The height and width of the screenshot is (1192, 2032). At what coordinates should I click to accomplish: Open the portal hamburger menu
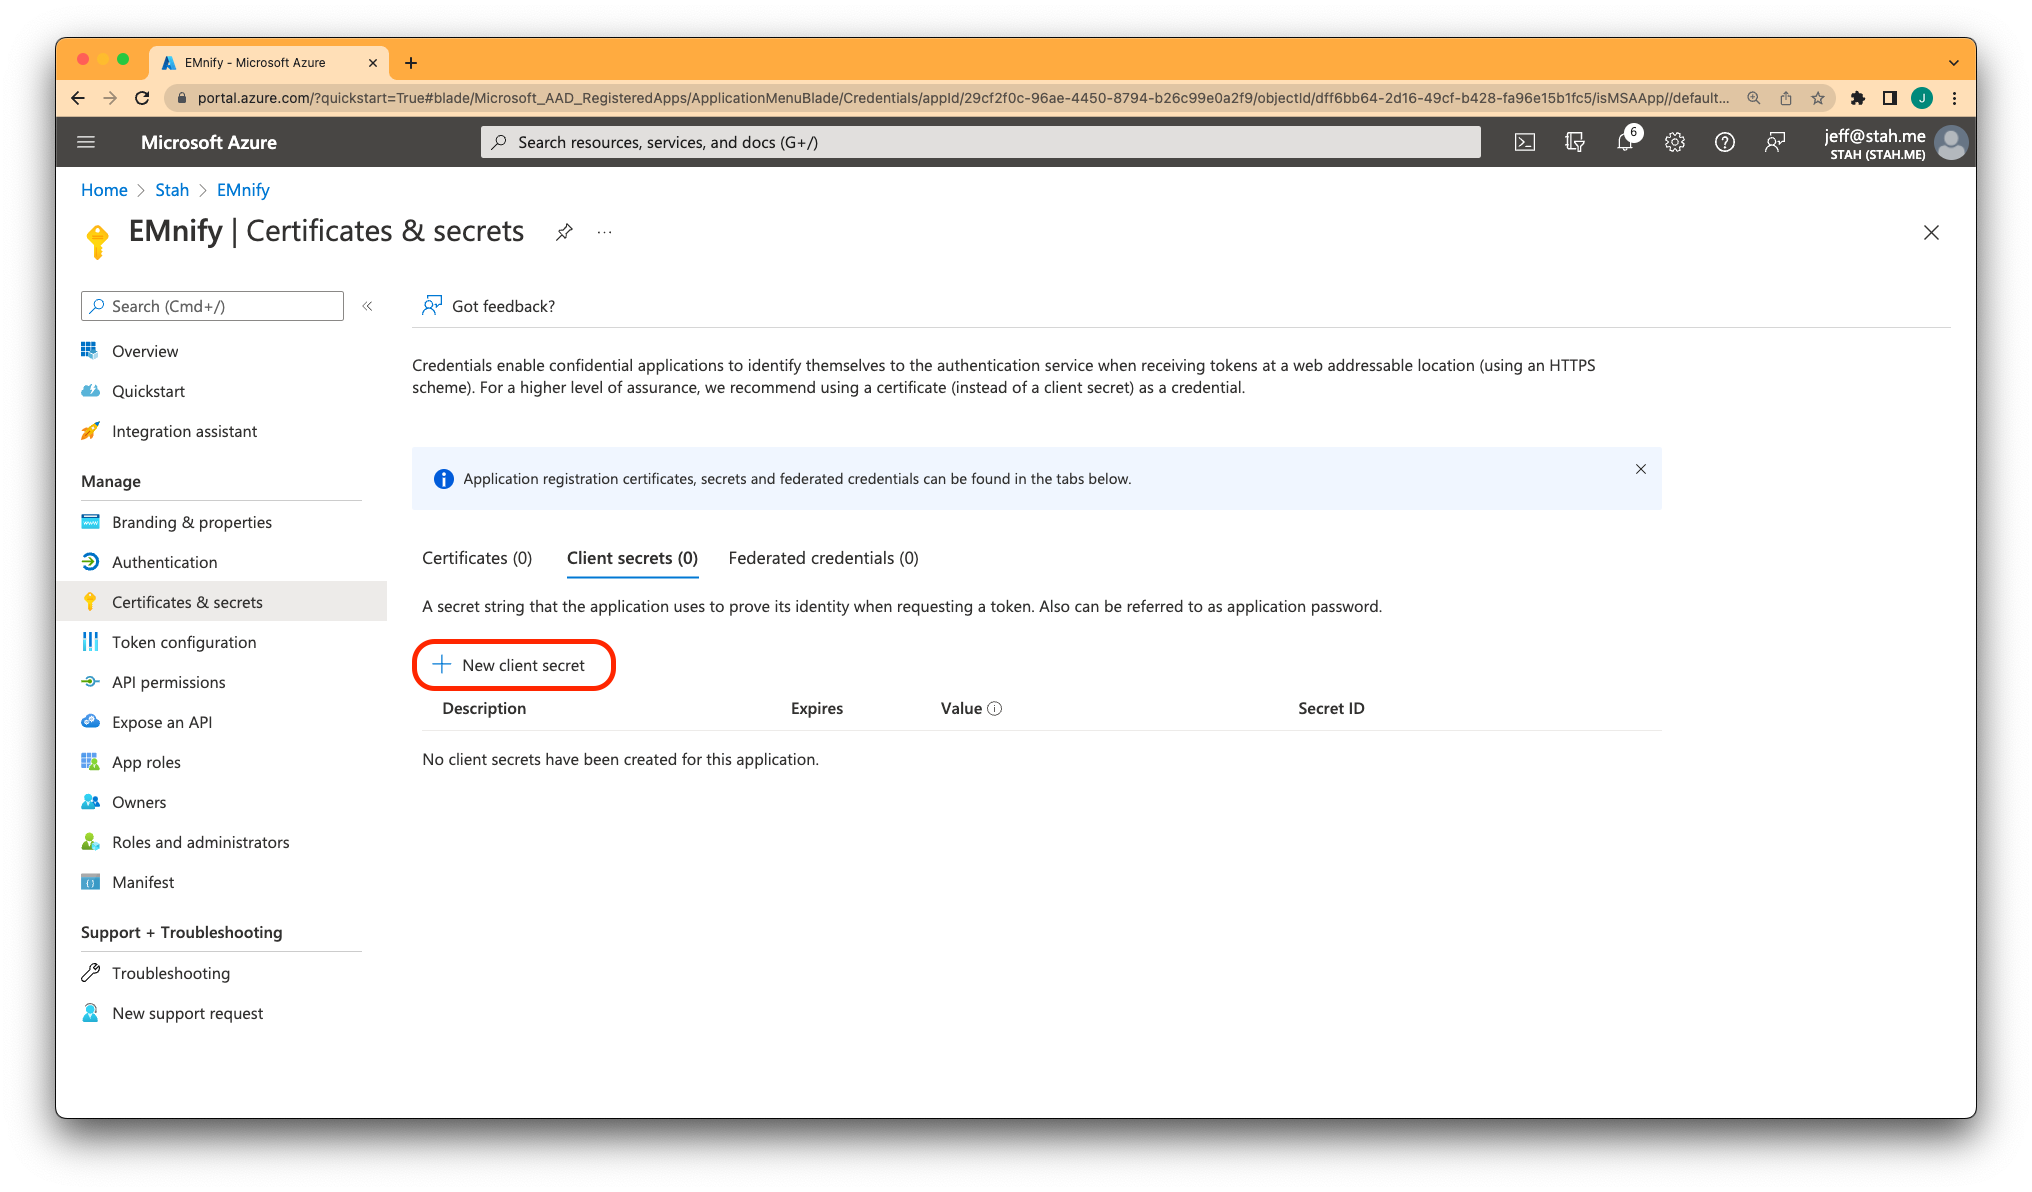86,142
